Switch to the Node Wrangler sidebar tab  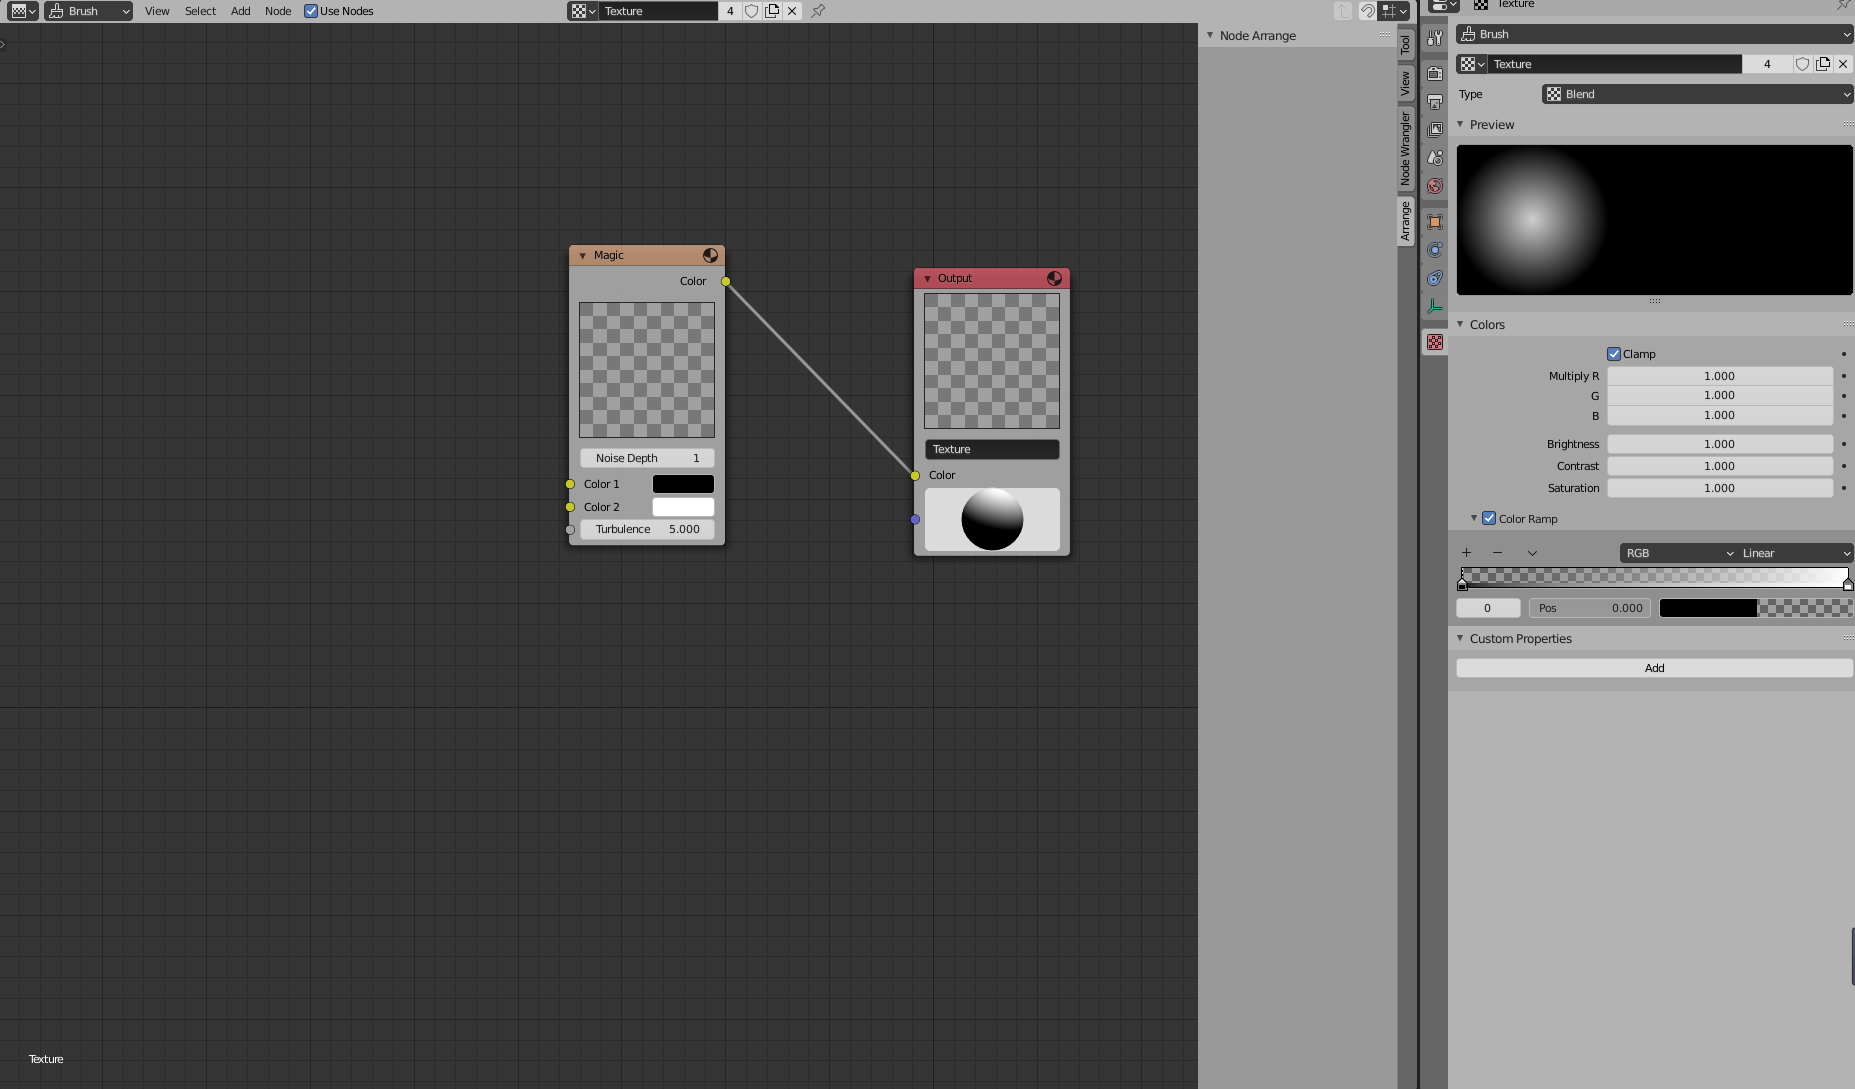click(1405, 148)
